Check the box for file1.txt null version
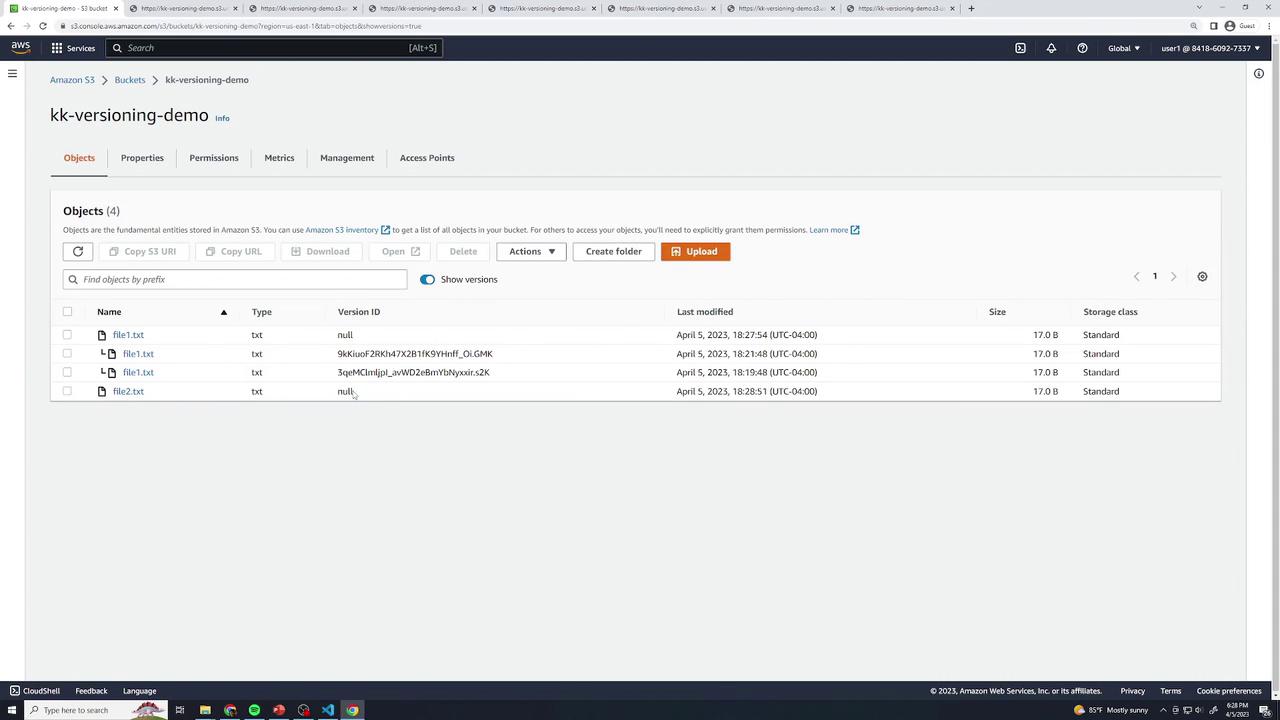This screenshot has width=1280, height=720. pos(67,335)
